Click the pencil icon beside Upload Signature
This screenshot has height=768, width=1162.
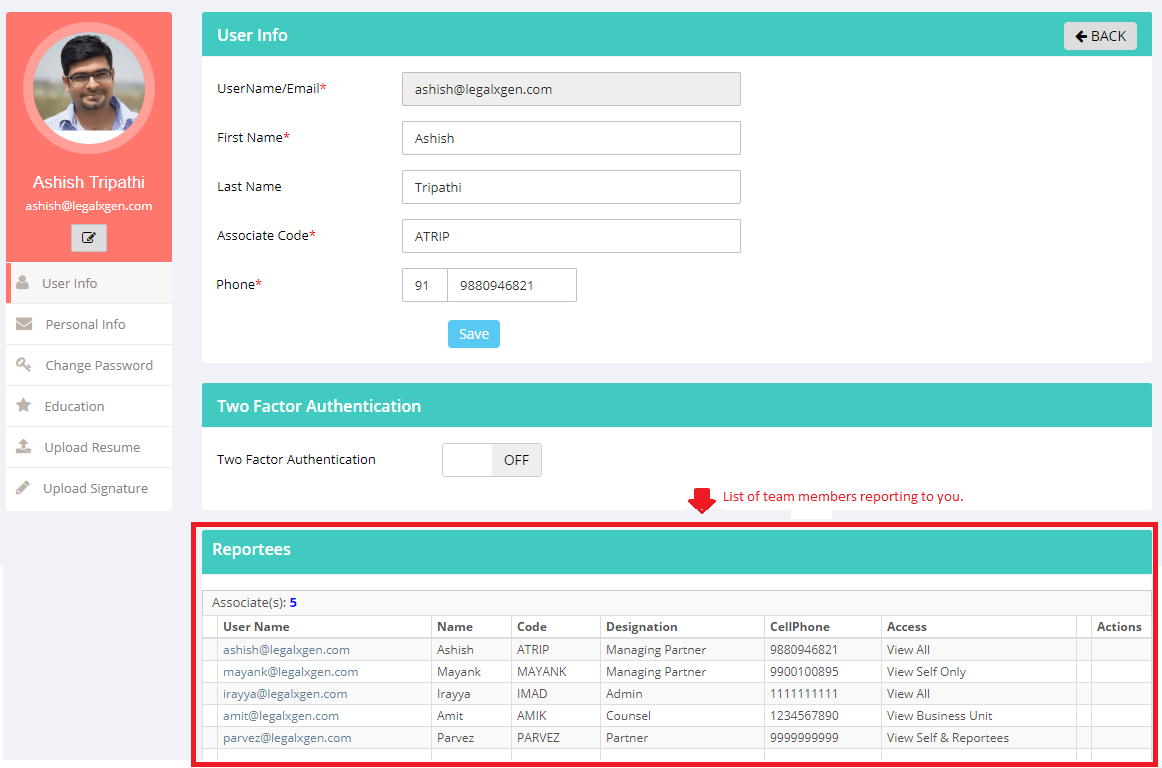(24, 488)
